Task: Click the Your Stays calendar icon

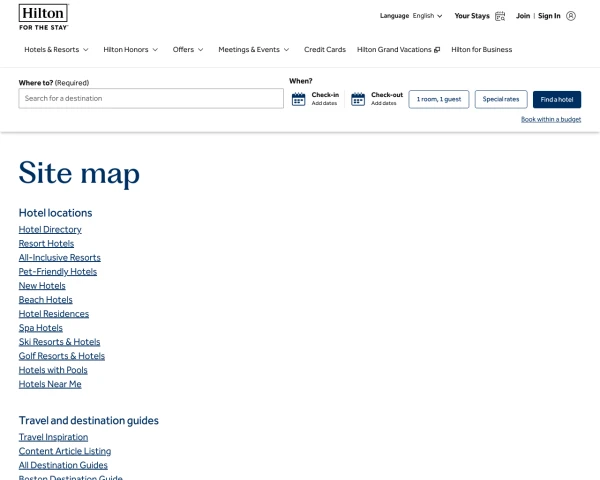Action: click(x=500, y=16)
